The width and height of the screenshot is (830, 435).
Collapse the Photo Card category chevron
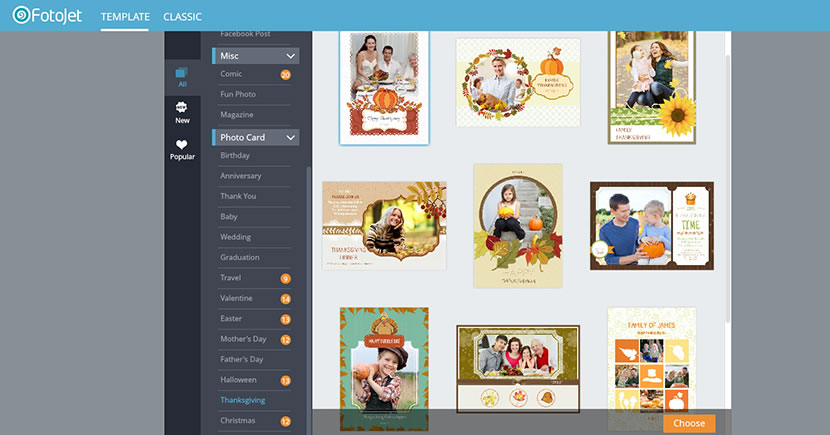point(290,137)
